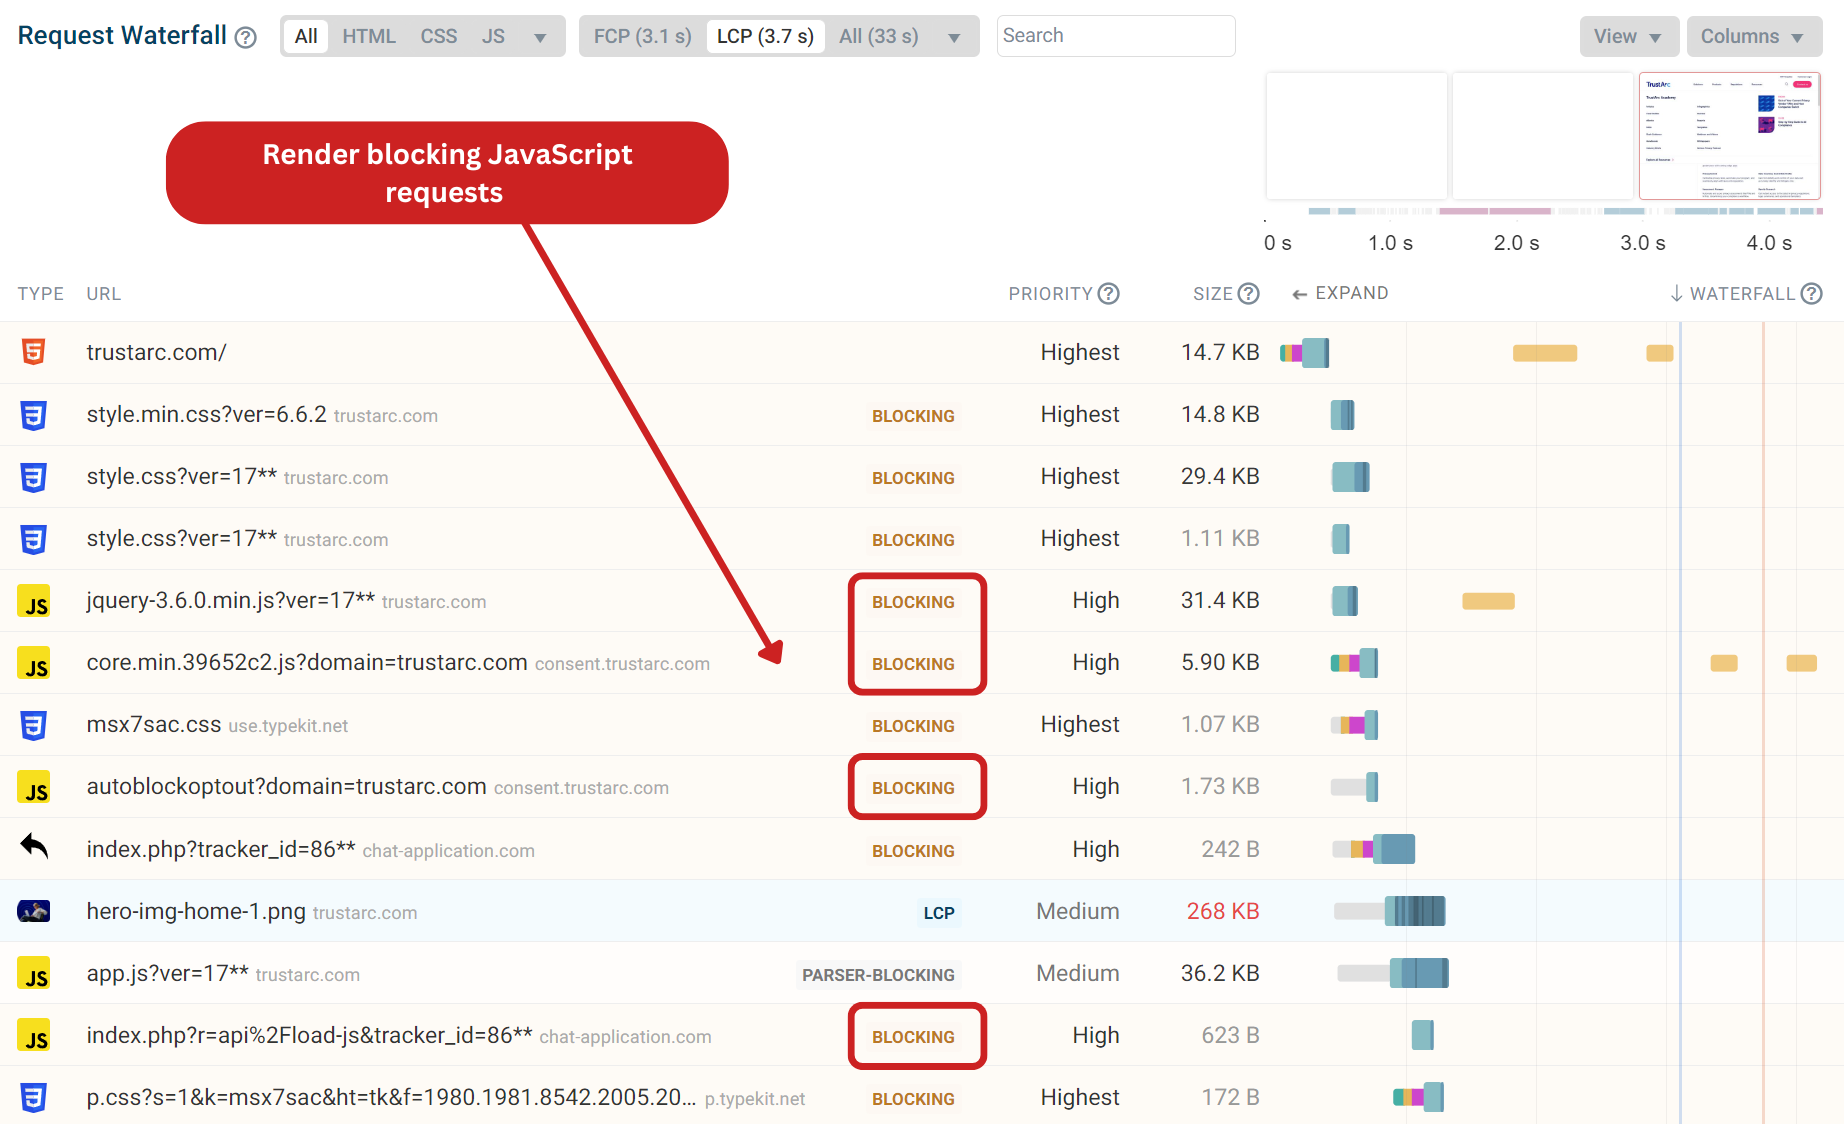Expand more resource type filters dropdown
This screenshot has height=1124, width=1844.
click(x=540, y=38)
